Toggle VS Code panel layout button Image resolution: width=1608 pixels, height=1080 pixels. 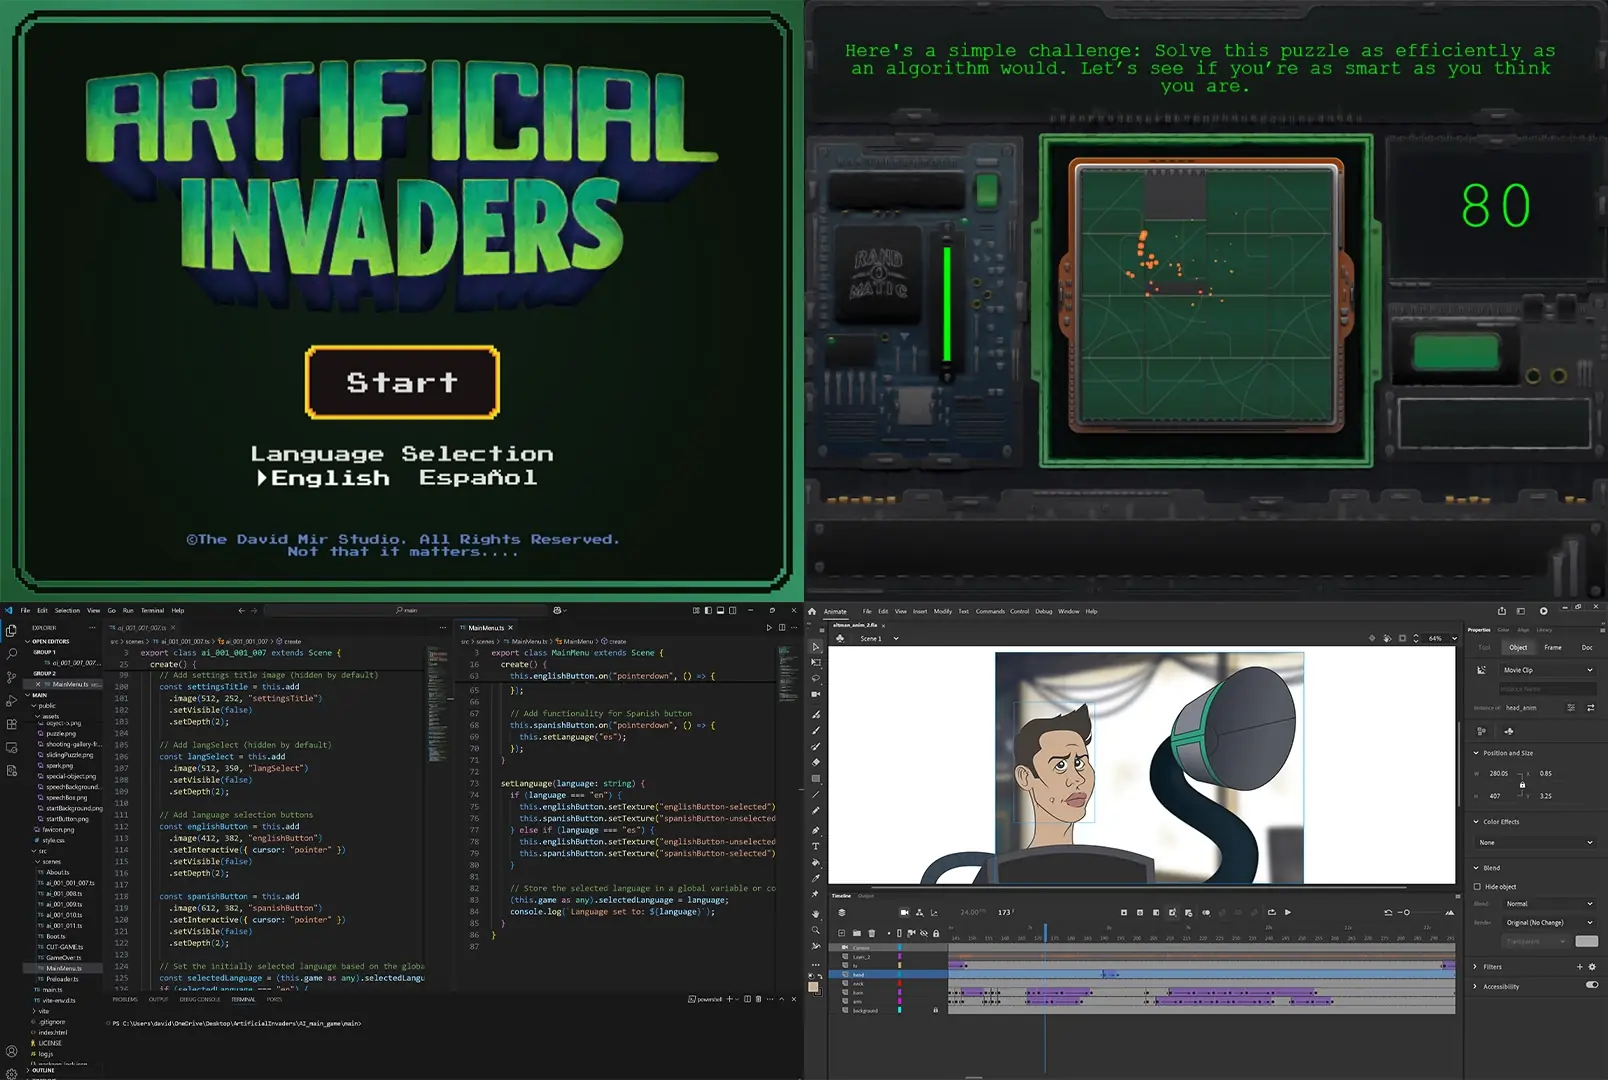[720, 610]
